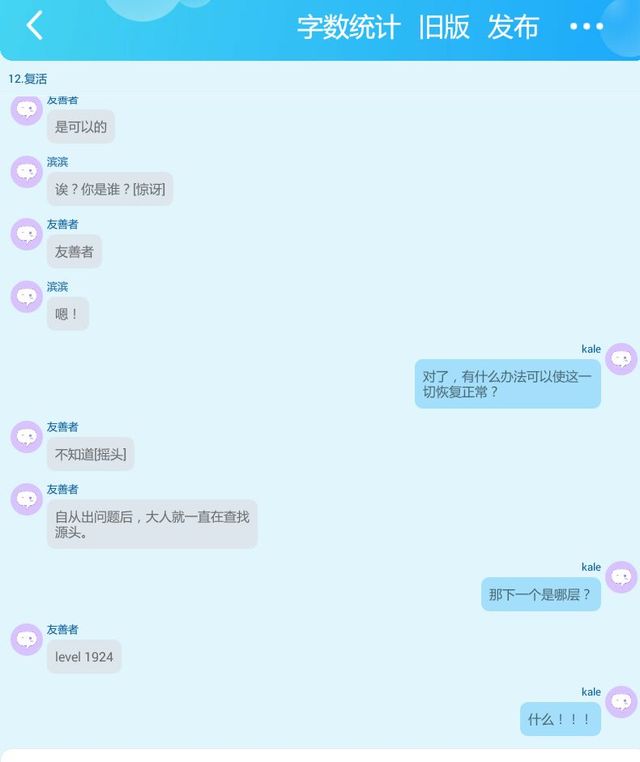
Task: Tap 滨滨's avatar beside 诶?你是谁?
Action: 27,172
